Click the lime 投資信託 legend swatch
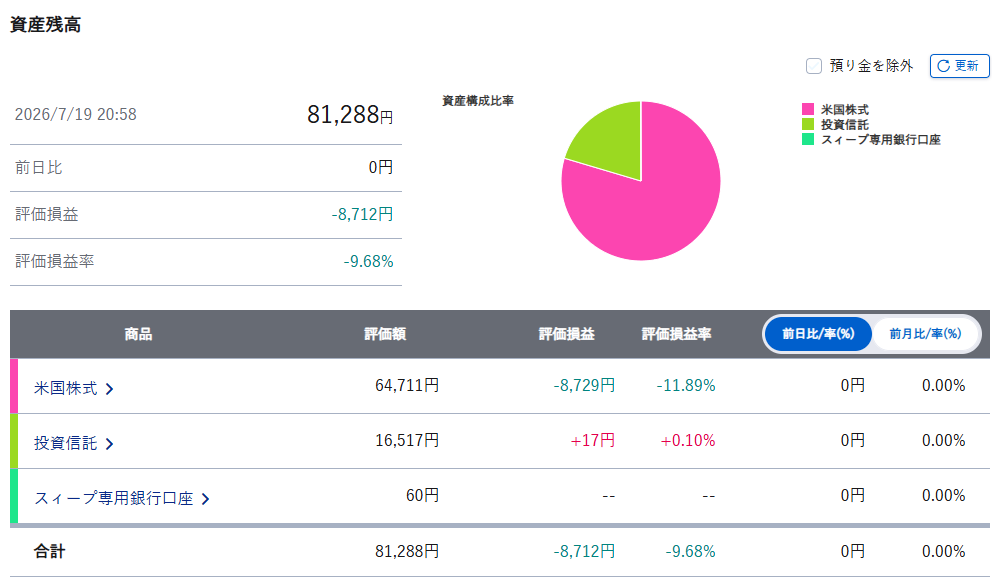The height and width of the screenshot is (581, 992). tap(808, 124)
